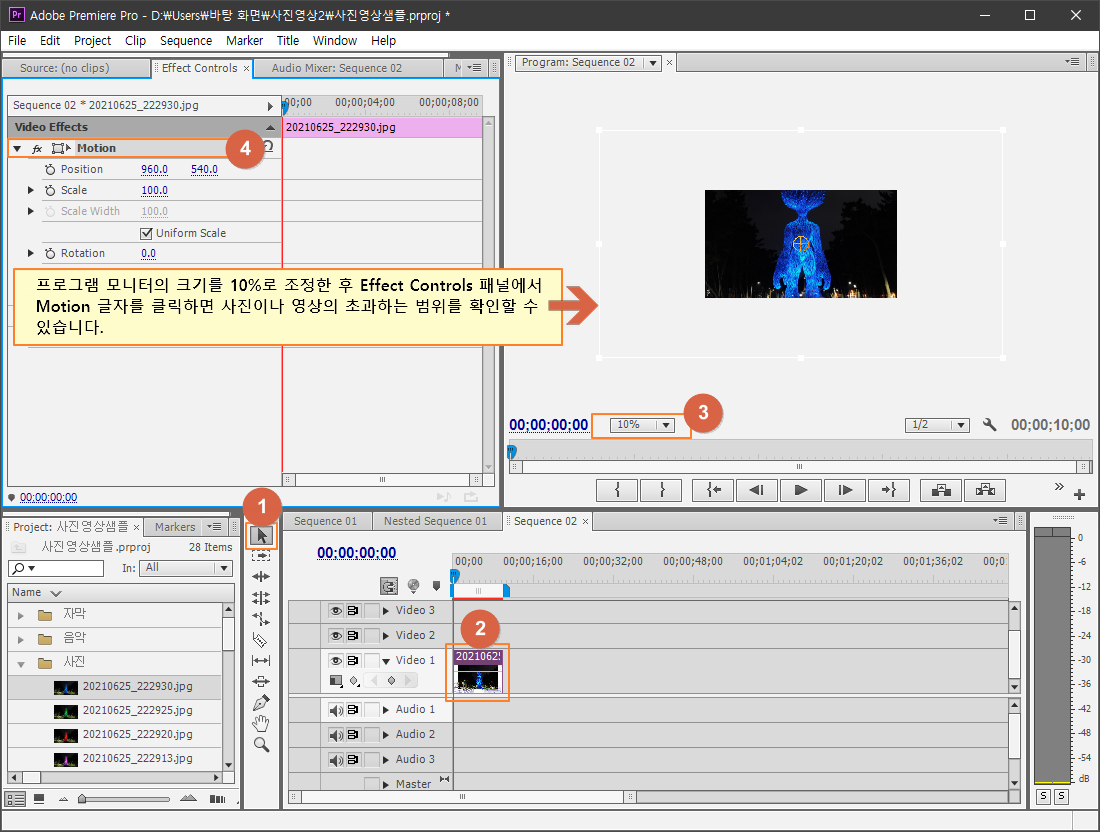
Task: Switch Project panel to icon view
Action: point(39,798)
